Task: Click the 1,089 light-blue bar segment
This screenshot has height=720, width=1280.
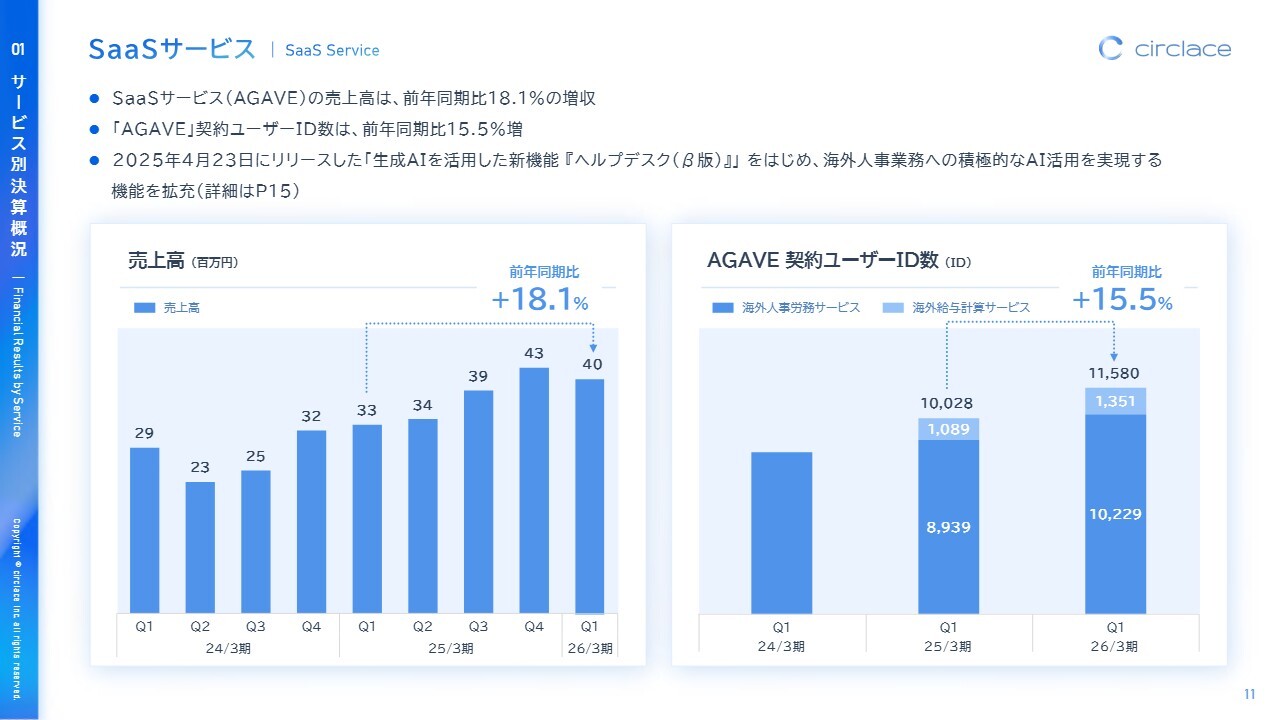Action: (x=948, y=429)
